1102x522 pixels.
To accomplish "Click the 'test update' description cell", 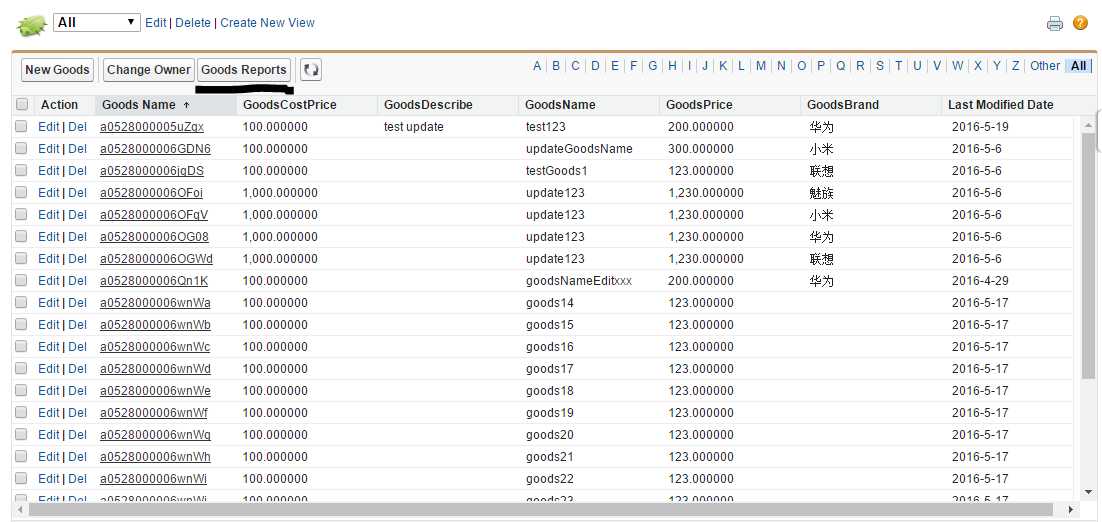I will [x=414, y=127].
